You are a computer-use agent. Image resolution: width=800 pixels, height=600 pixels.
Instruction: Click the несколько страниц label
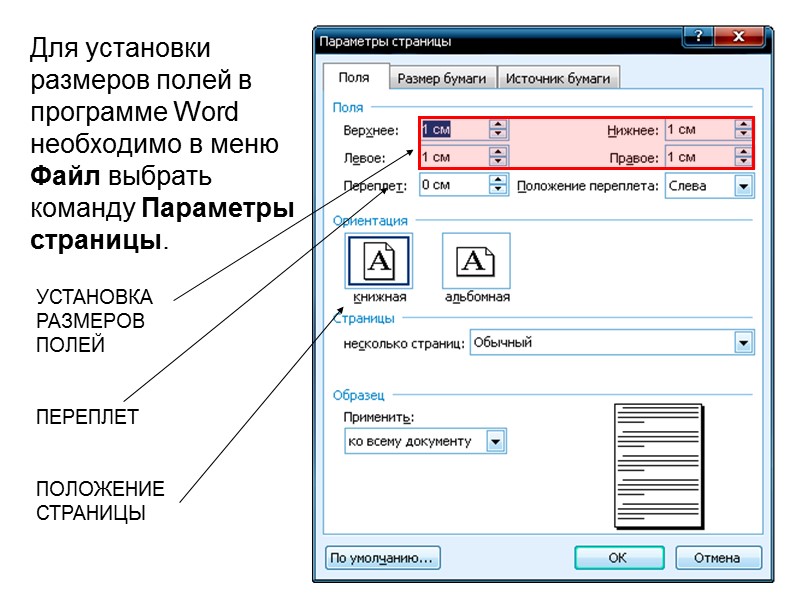404,344
